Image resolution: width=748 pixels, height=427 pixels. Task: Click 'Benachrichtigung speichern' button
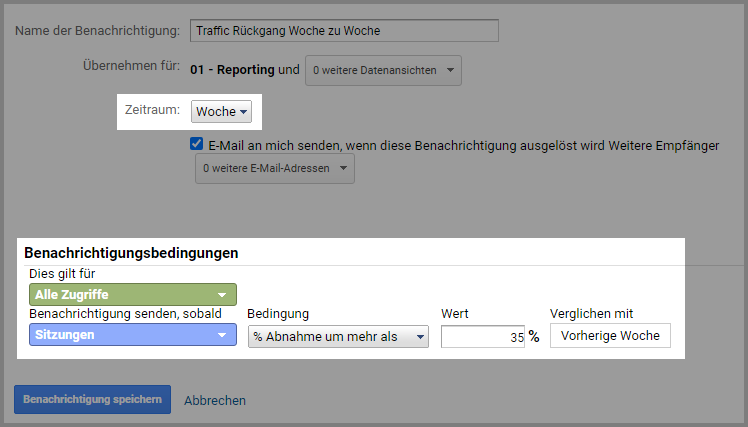[93, 399]
